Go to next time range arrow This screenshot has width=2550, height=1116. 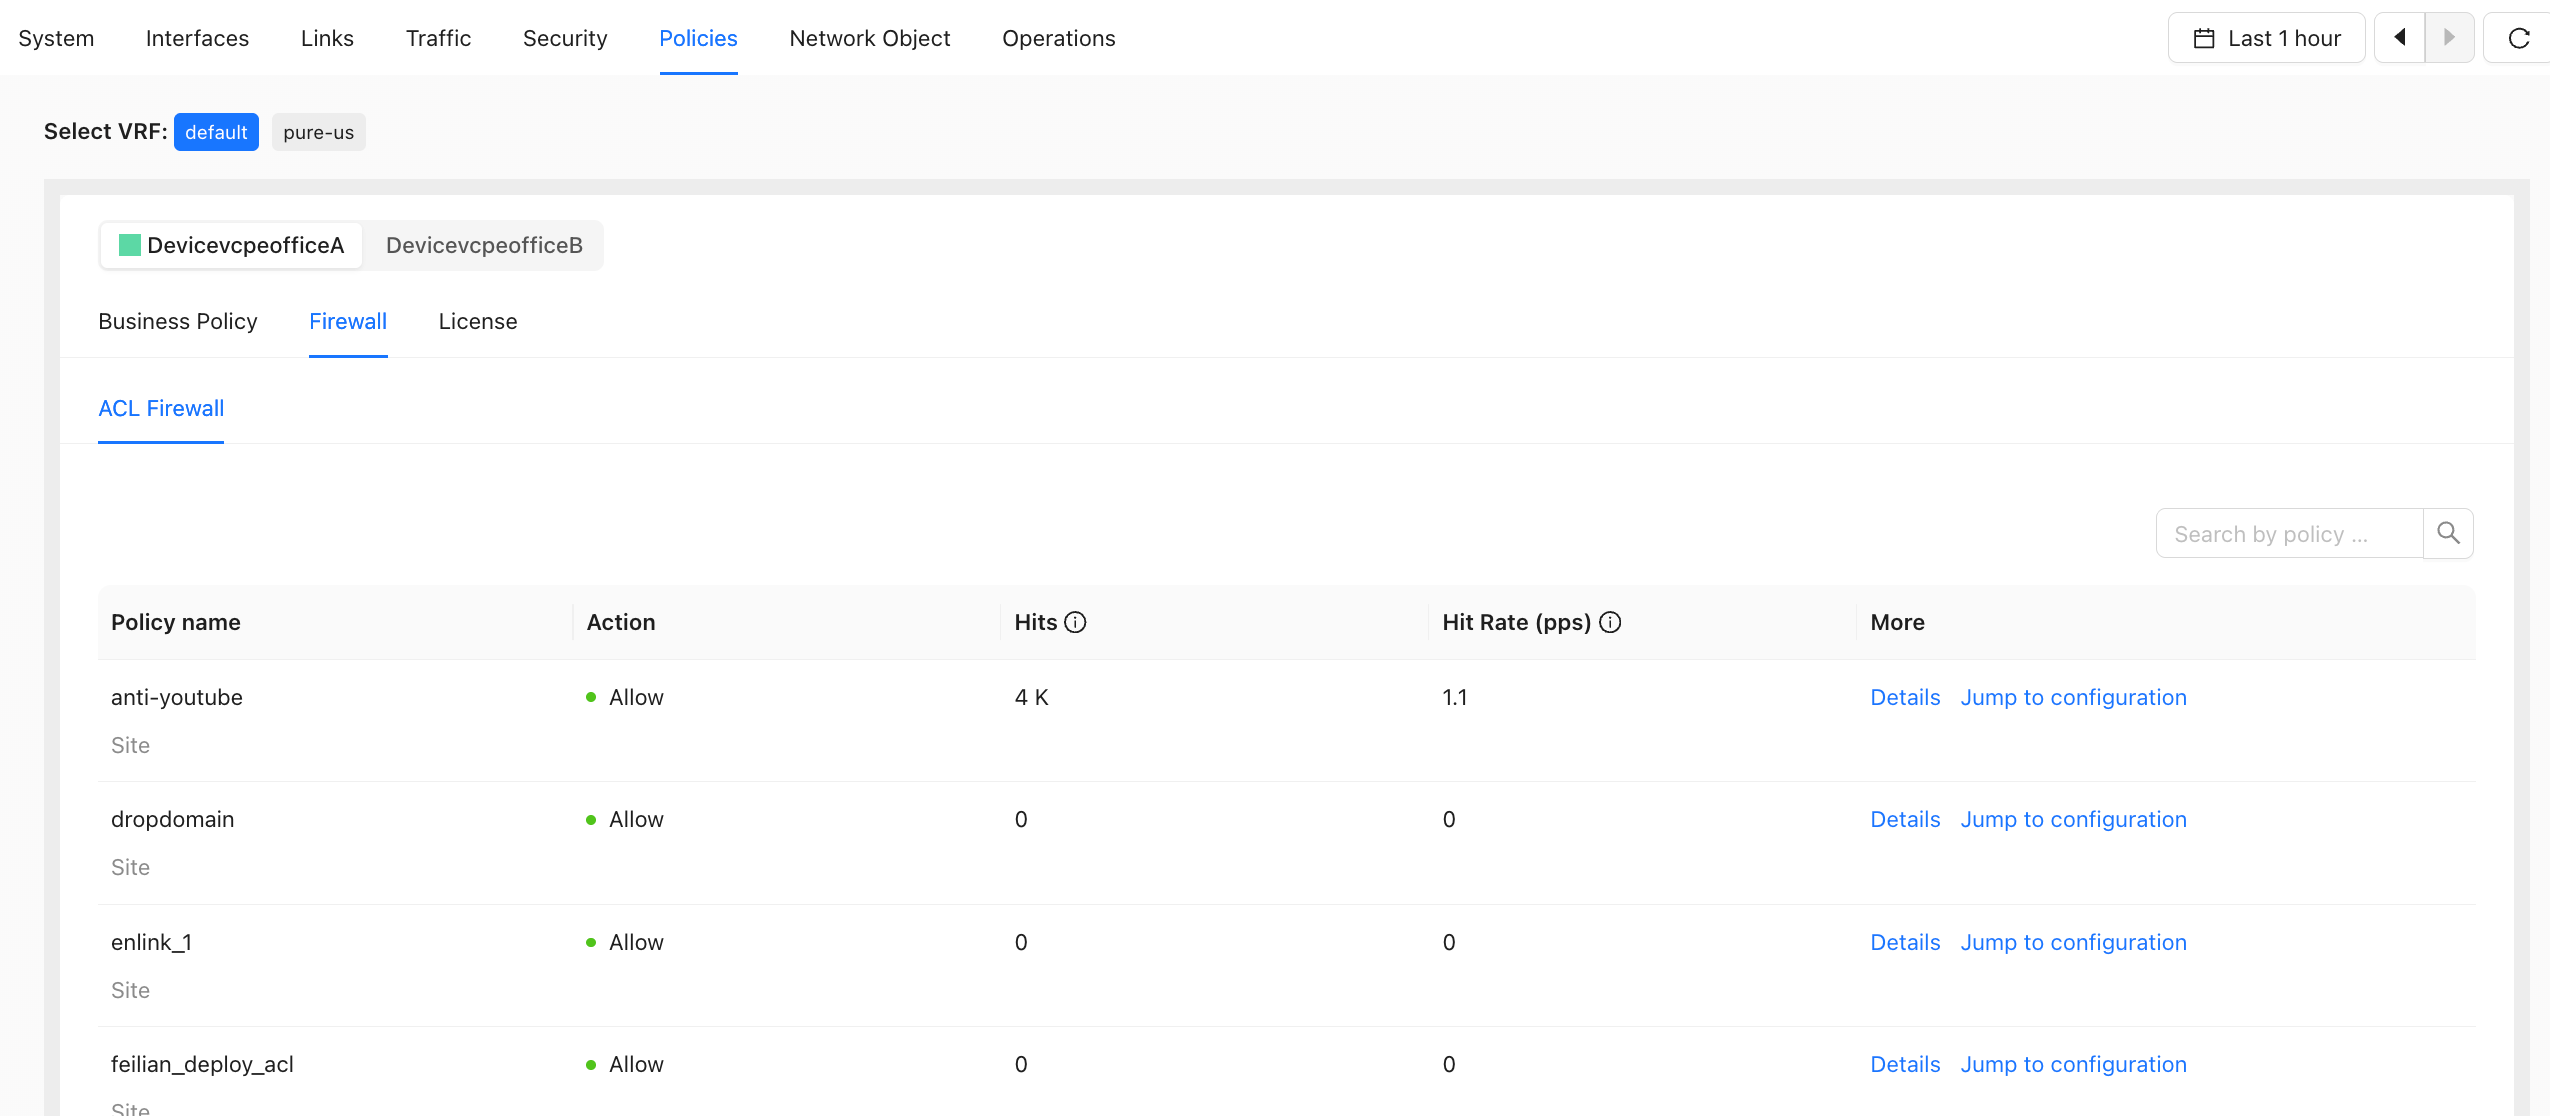pyautogui.click(x=2449, y=38)
